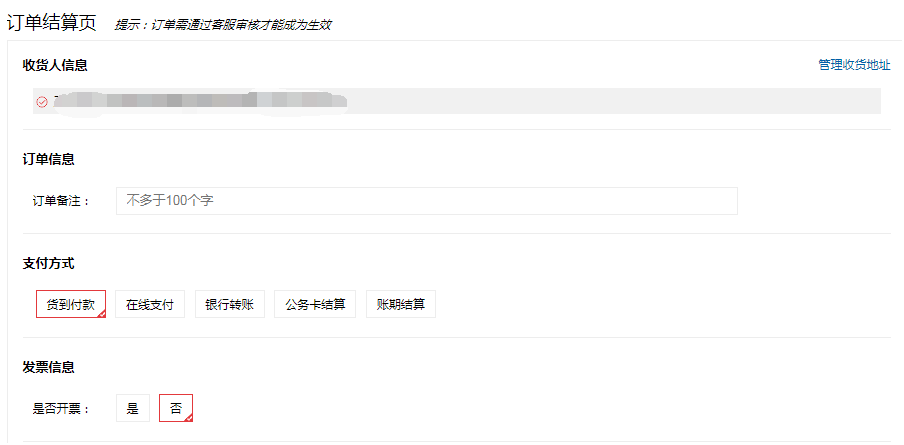Click the red corner checkmark on 否

(188, 417)
